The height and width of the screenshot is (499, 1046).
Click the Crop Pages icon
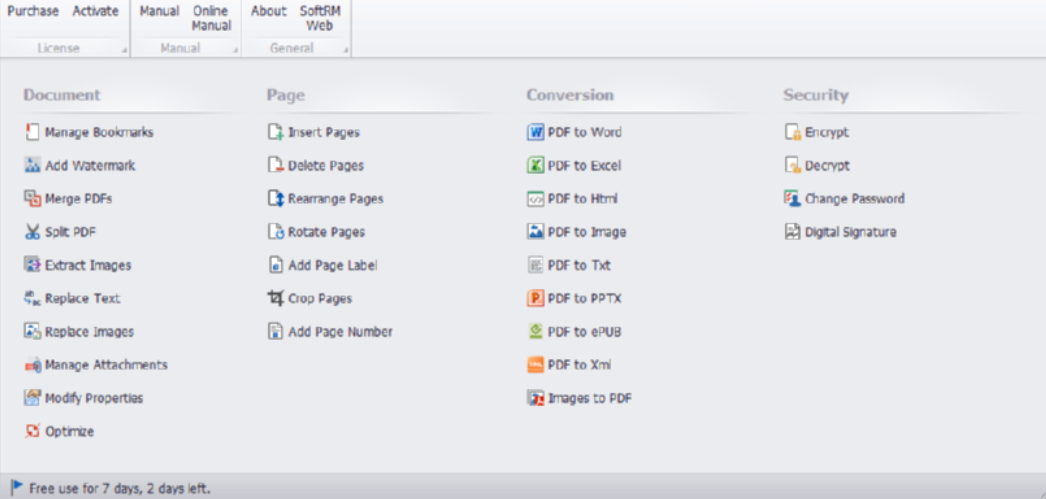pyautogui.click(x=276, y=298)
